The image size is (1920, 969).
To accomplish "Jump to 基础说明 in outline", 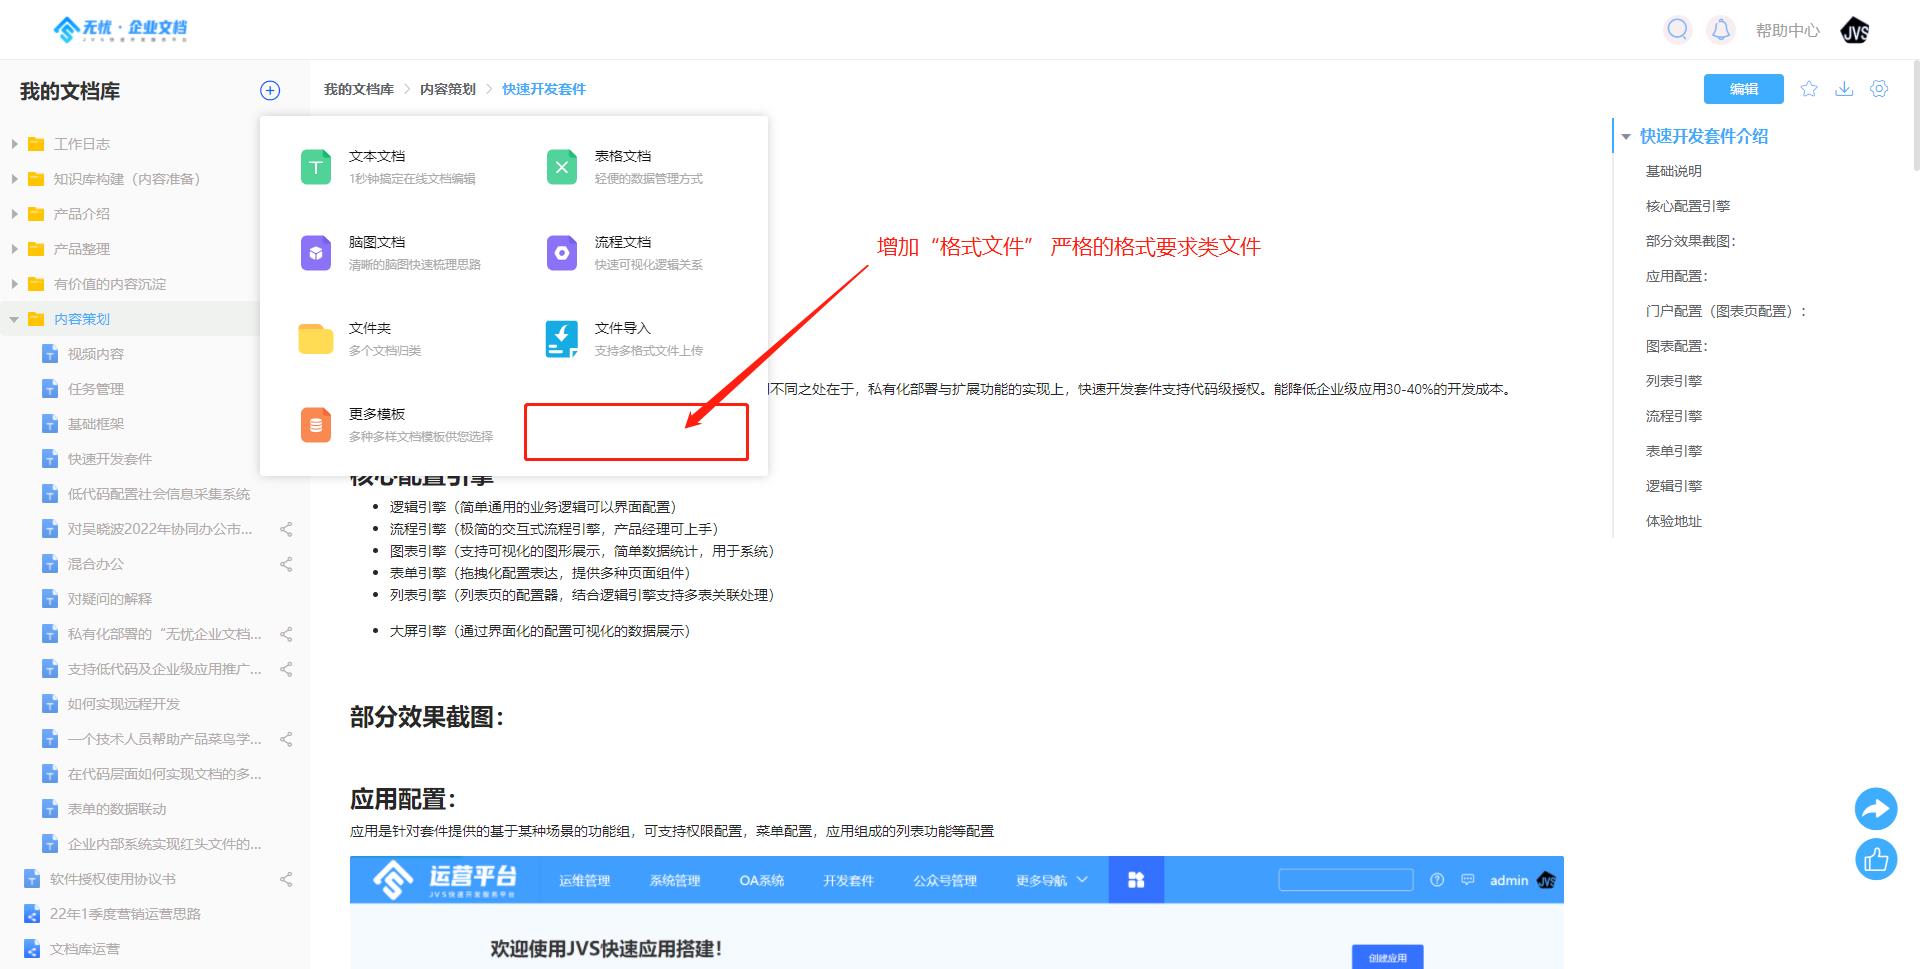I will click(x=1673, y=171).
